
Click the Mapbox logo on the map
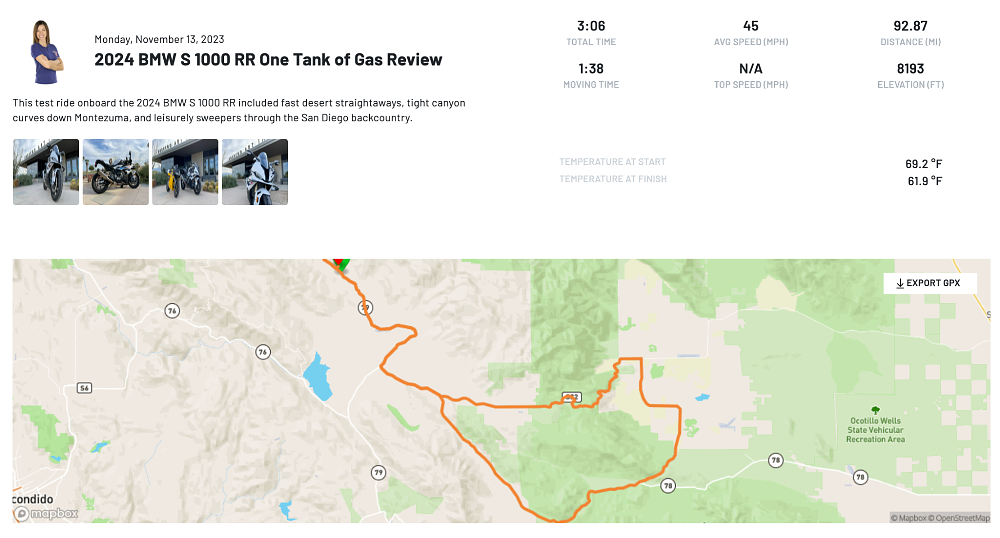47,513
